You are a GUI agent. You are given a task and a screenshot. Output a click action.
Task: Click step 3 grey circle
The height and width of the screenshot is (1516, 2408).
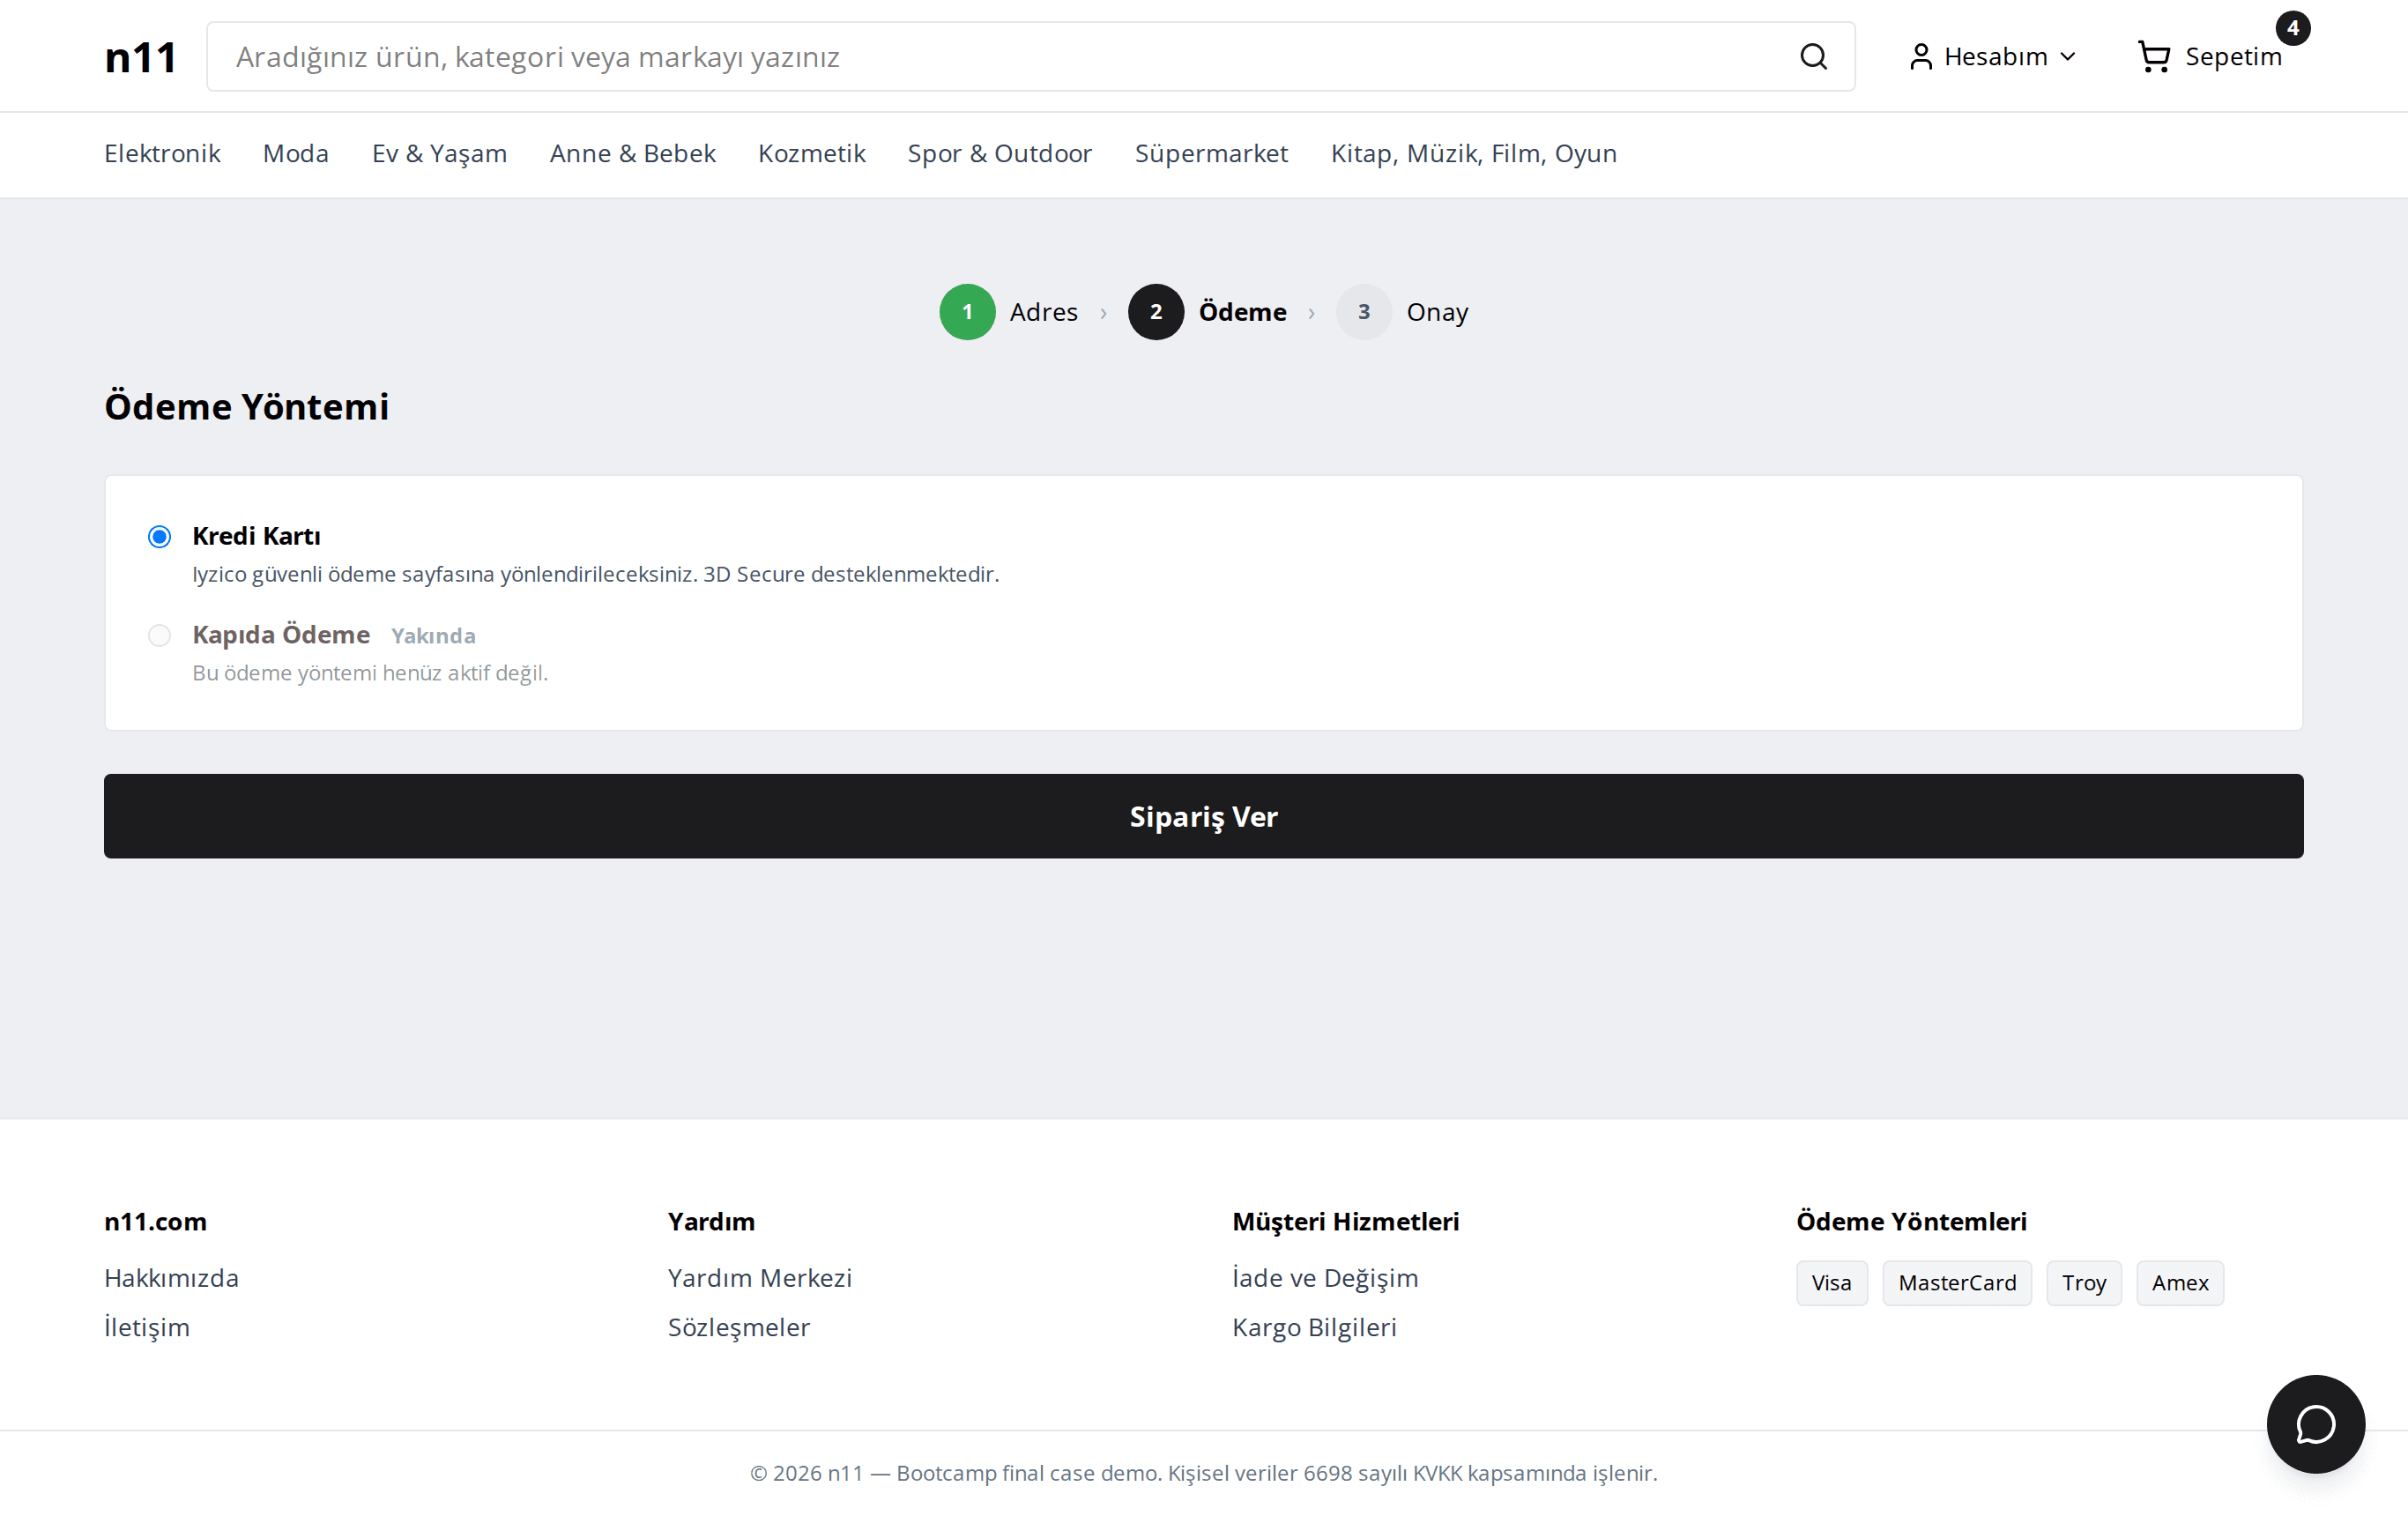coord(1364,312)
